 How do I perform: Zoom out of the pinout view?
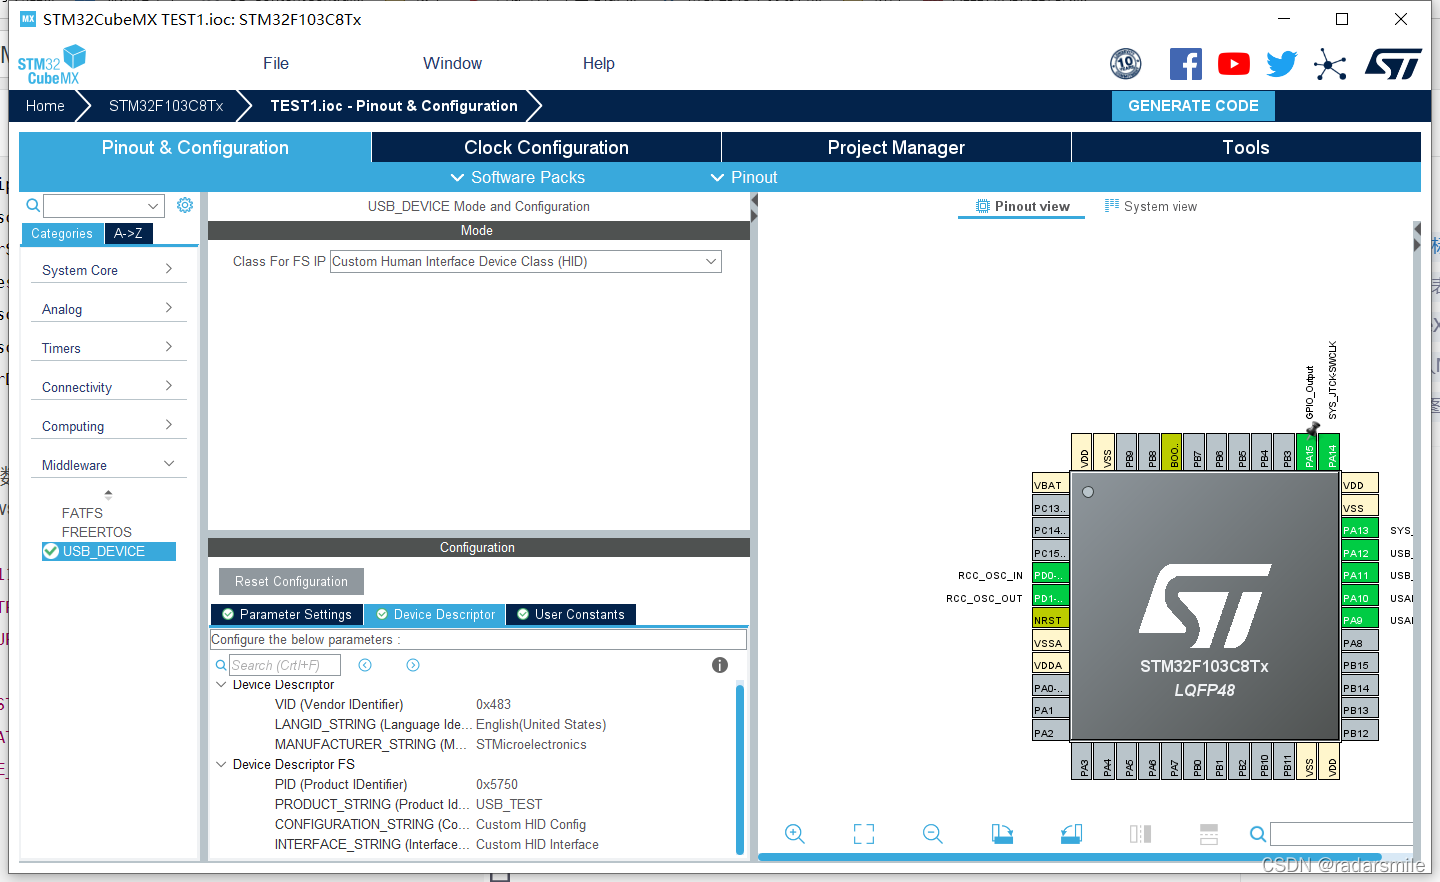pos(932,833)
